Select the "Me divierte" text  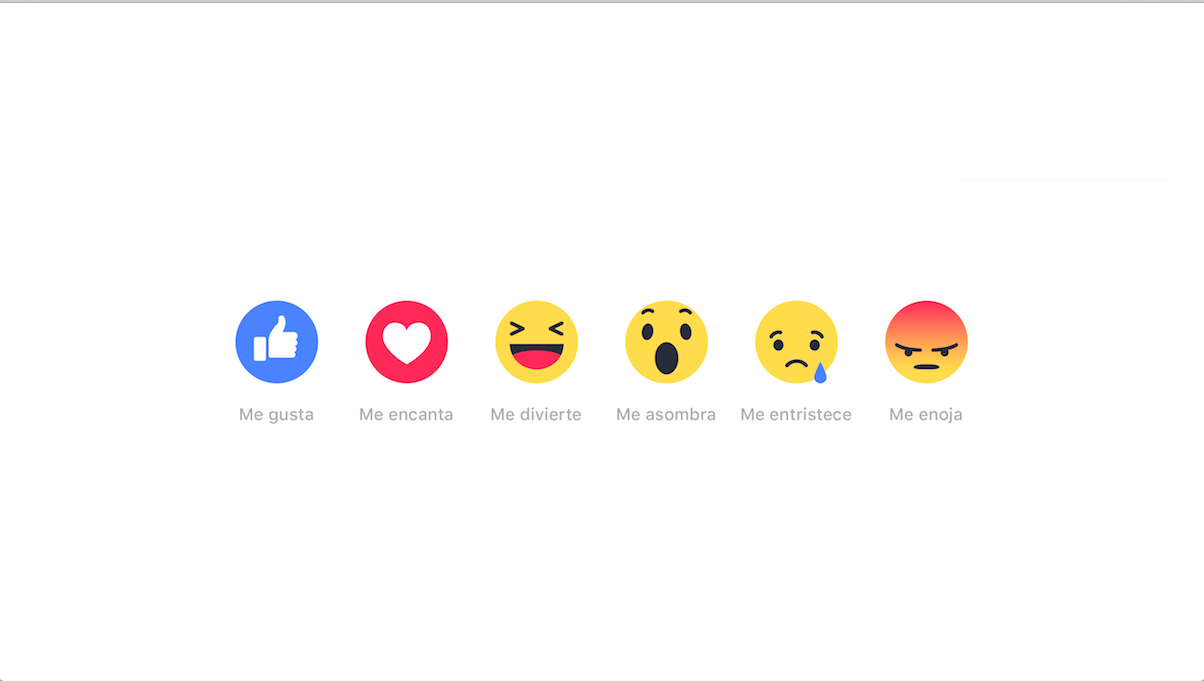536,415
